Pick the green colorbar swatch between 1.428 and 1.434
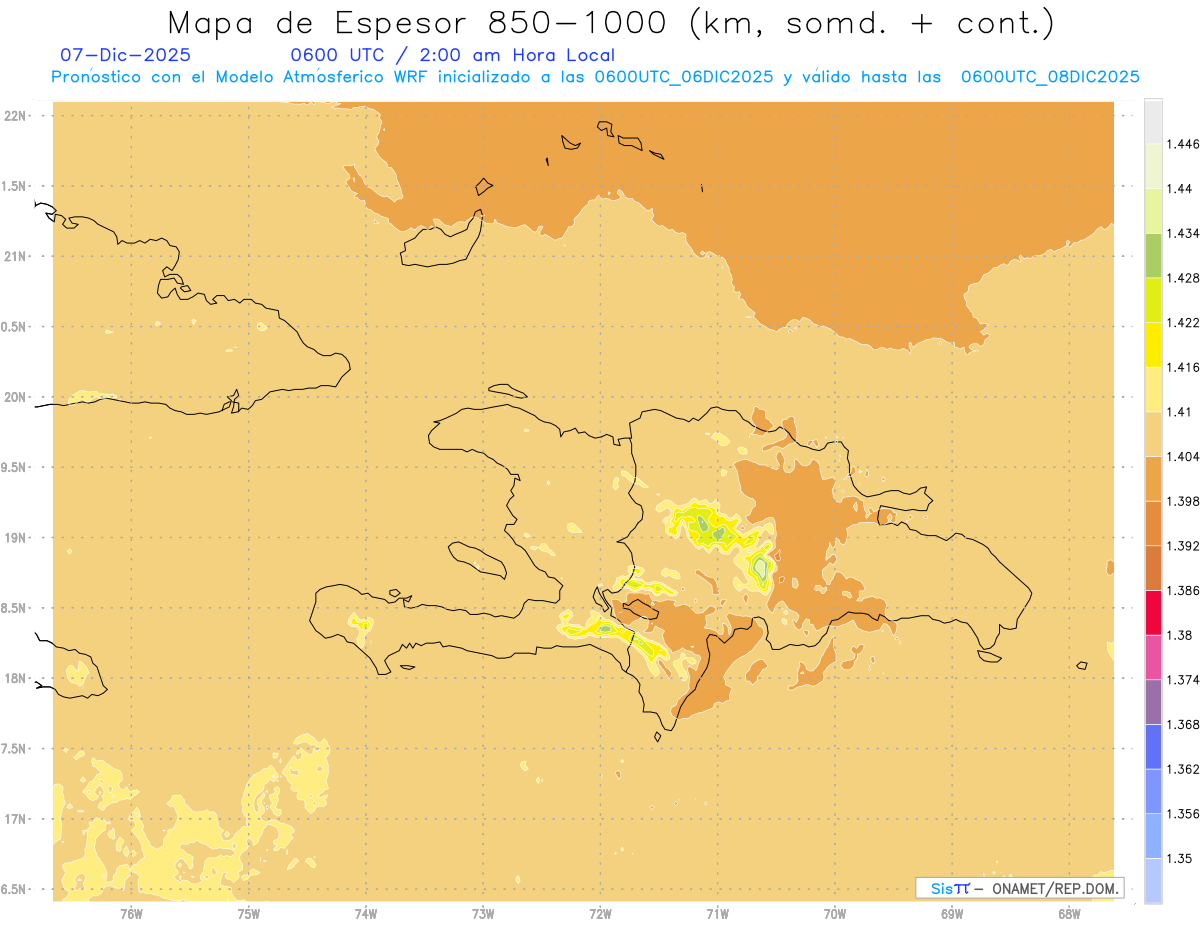Image resolution: width=1200 pixels, height=927 pixels. (x=1153, y=256)
